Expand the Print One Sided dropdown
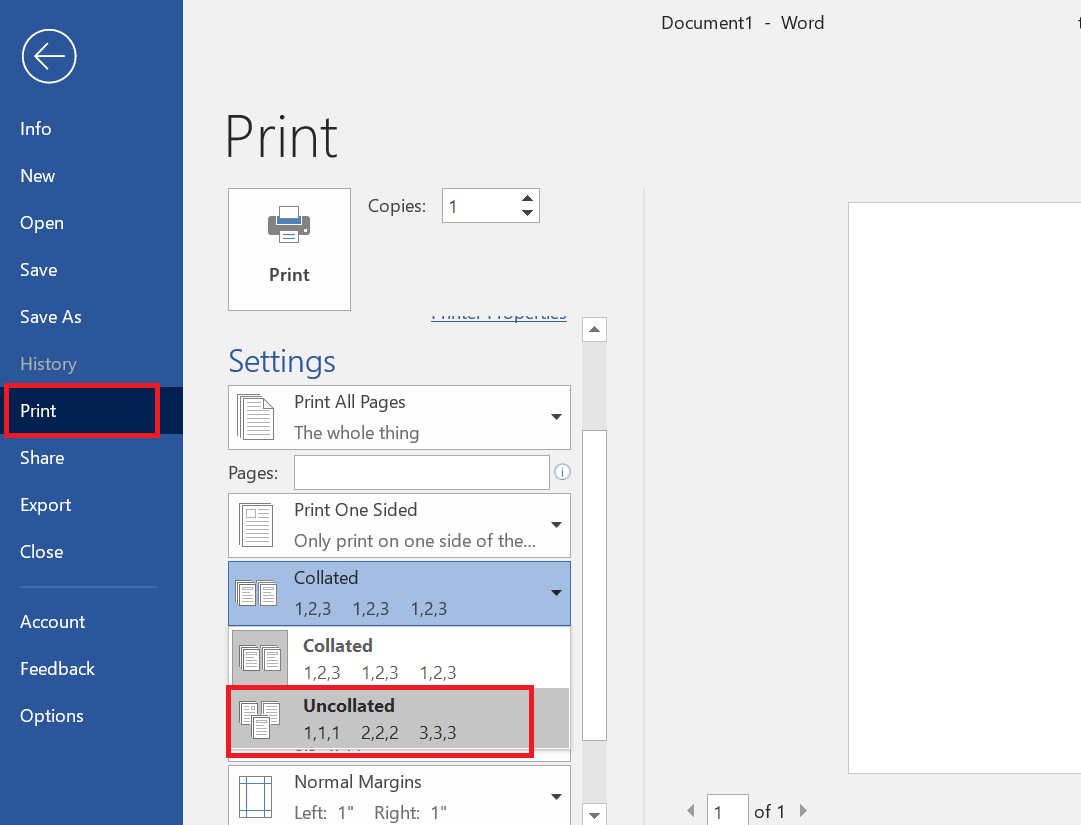 pos(399,525)
